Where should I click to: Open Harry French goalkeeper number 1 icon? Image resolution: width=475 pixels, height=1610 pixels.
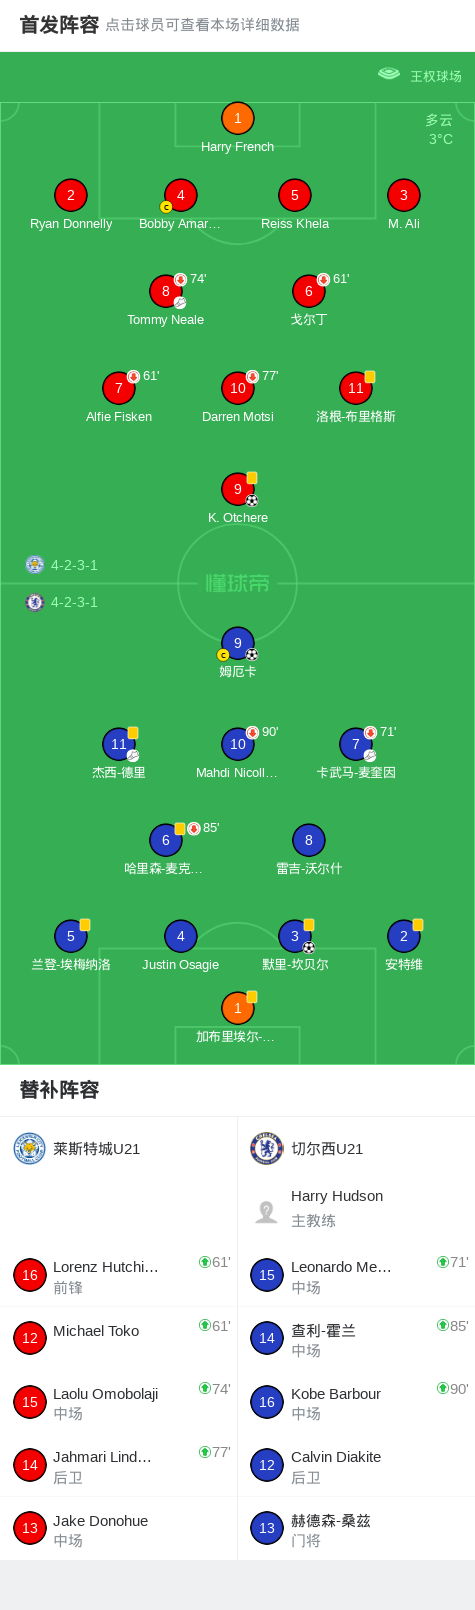pyautogui.click(x=237, y=118)
